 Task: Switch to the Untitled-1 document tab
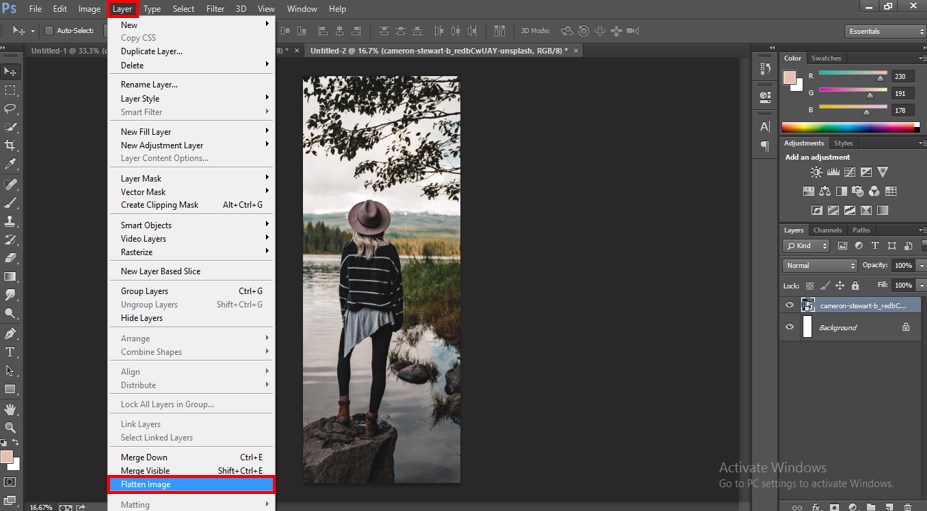pyautogui.click(x=66, y=51)
